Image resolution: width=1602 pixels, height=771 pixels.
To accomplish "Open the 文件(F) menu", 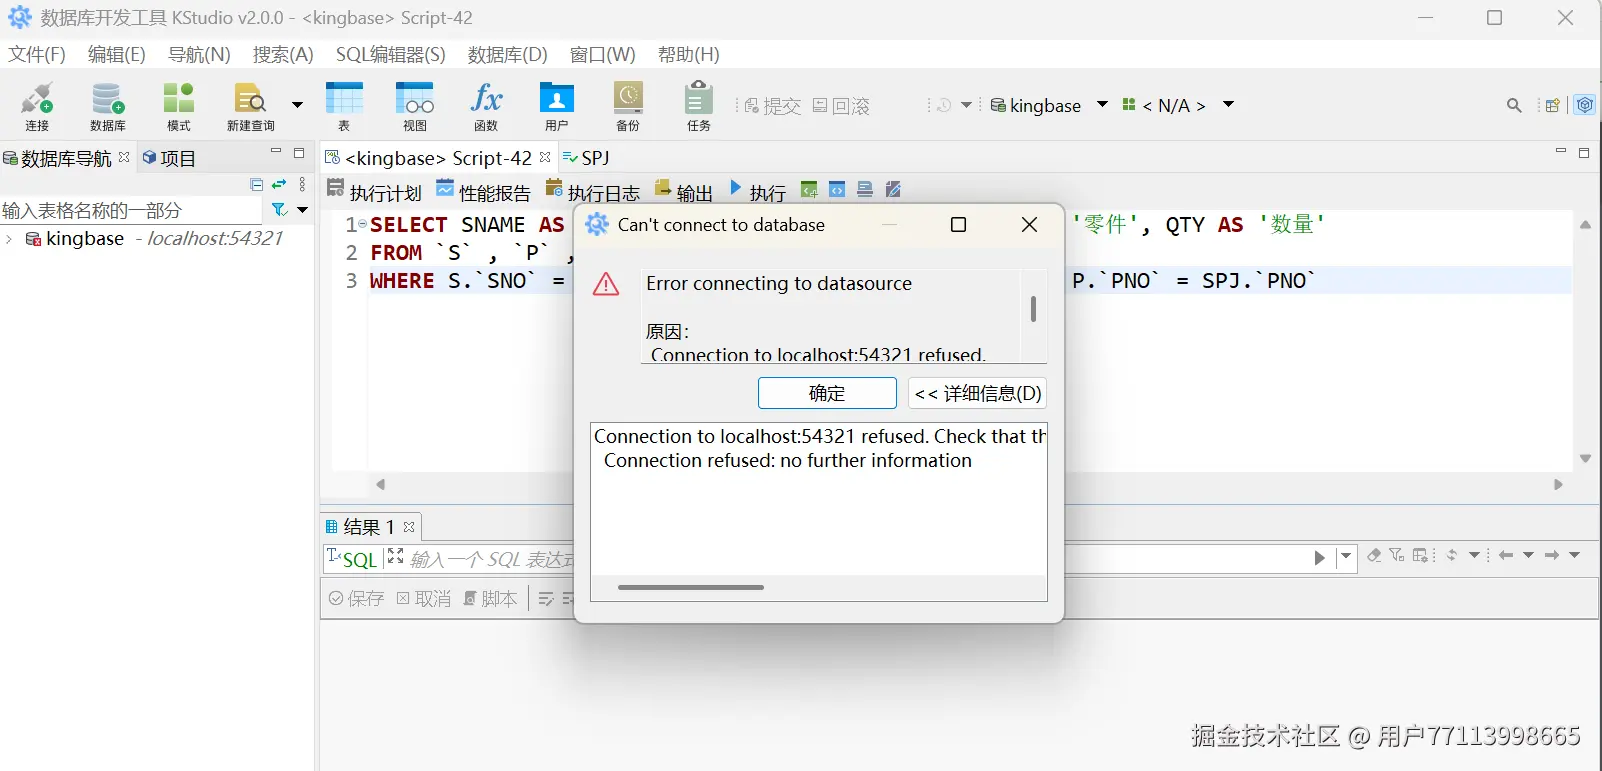I will point(37,54).
